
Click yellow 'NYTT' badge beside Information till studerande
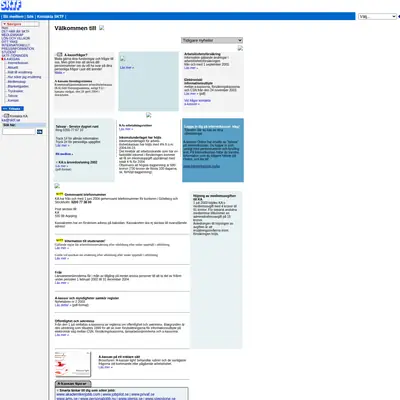pos(59,240)
